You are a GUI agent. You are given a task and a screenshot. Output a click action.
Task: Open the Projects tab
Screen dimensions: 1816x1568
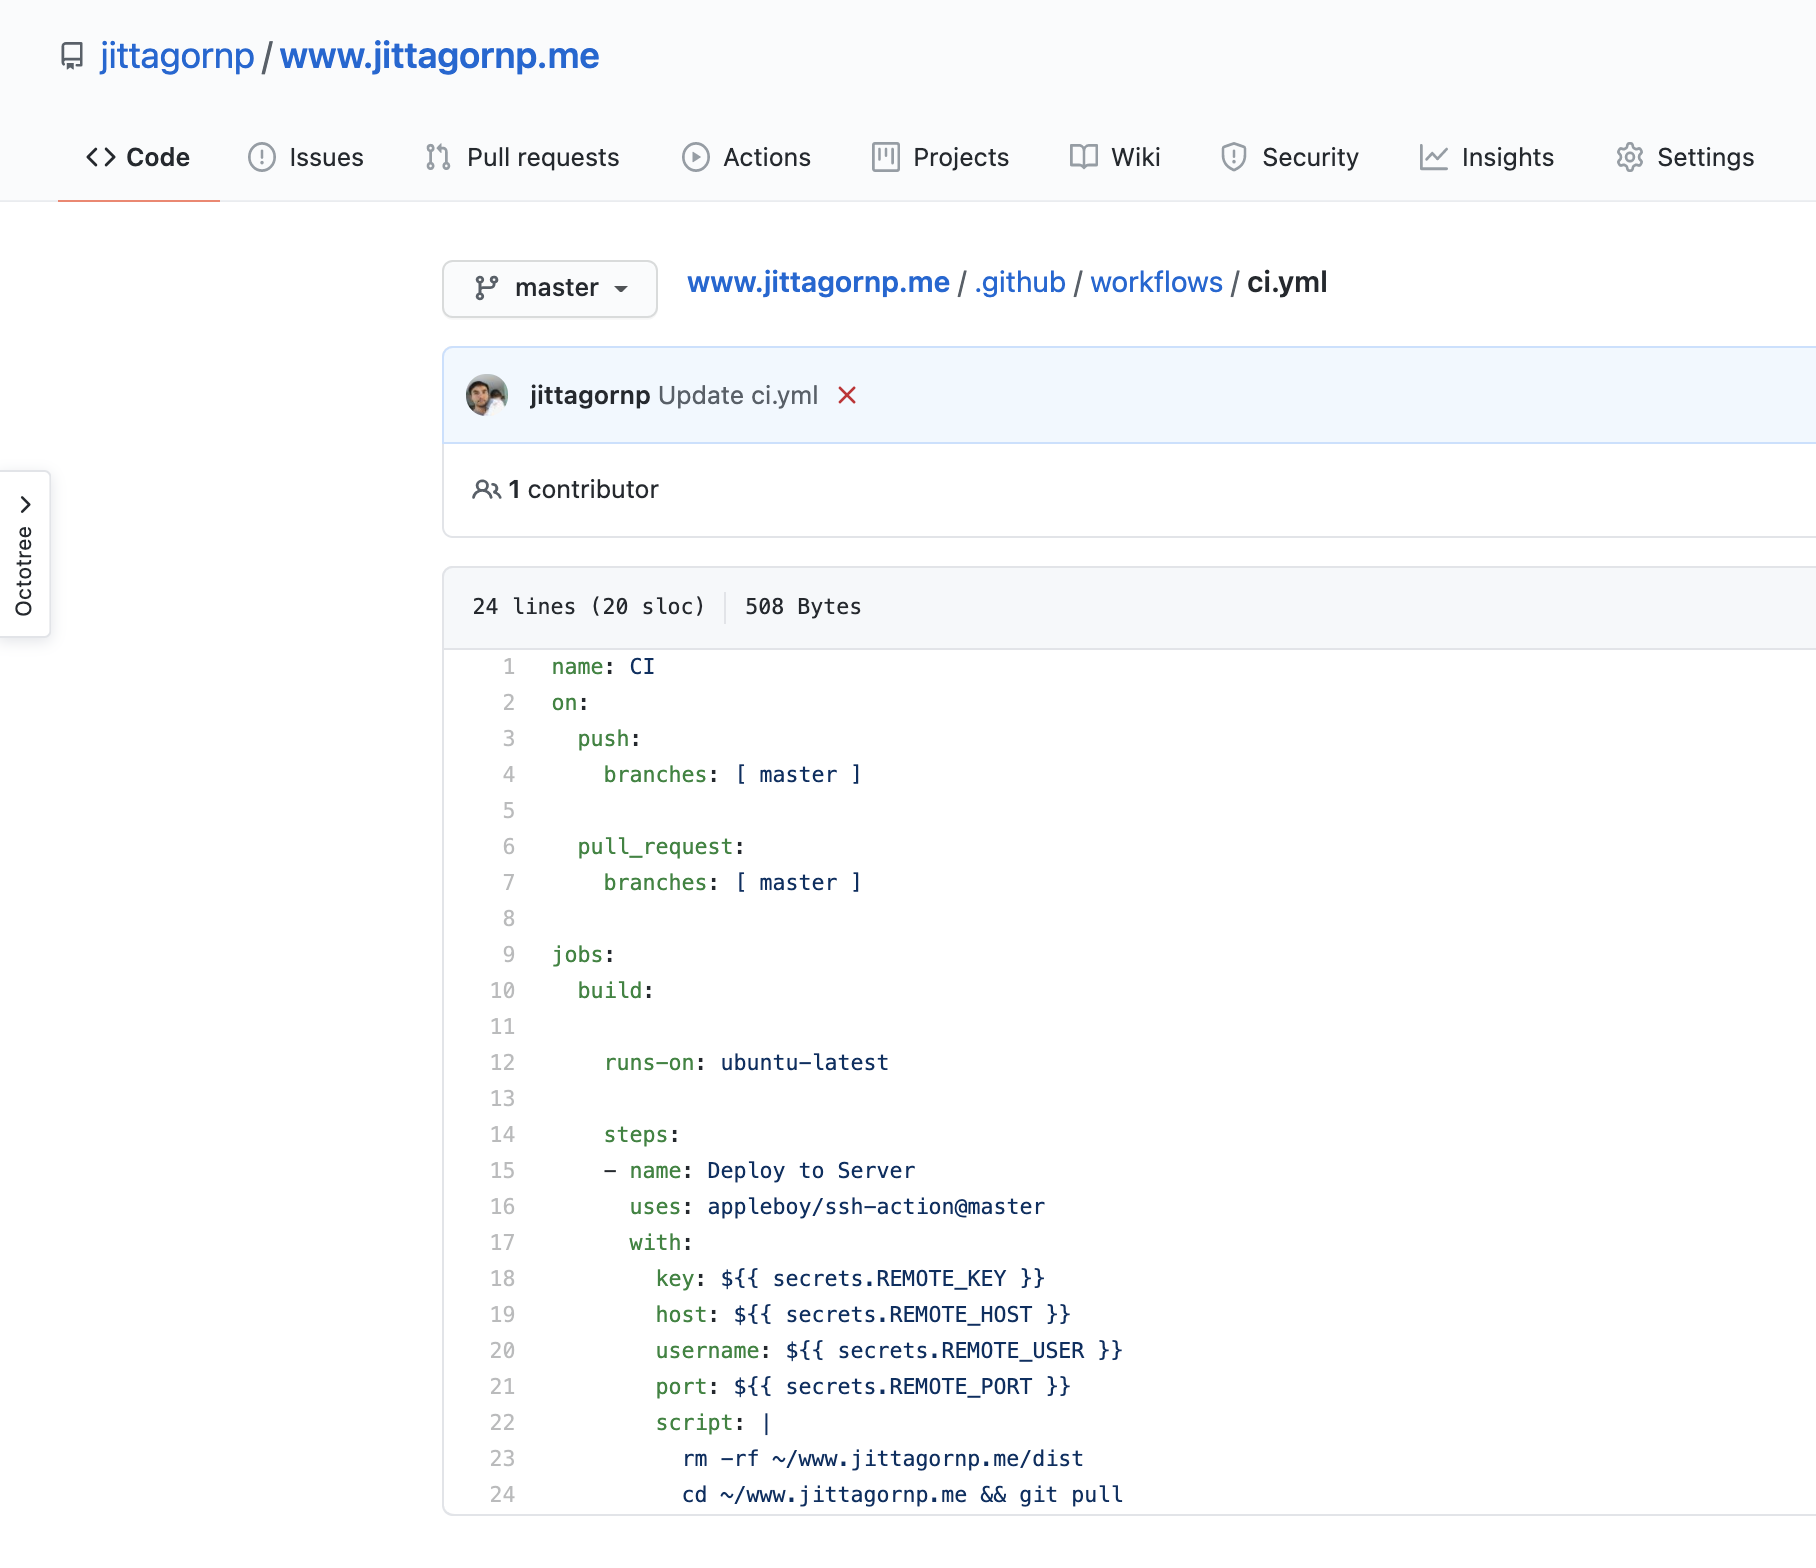click(940, 158)
